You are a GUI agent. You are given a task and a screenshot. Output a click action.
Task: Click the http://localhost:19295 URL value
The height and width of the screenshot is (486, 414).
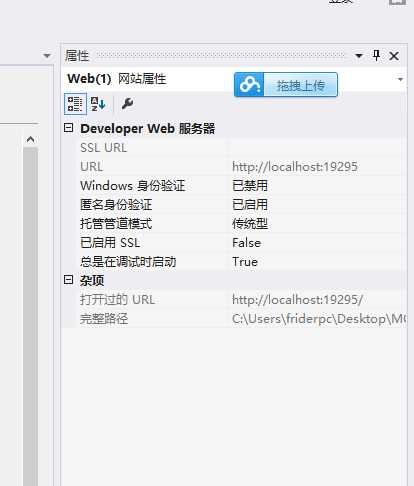(295, 166)
